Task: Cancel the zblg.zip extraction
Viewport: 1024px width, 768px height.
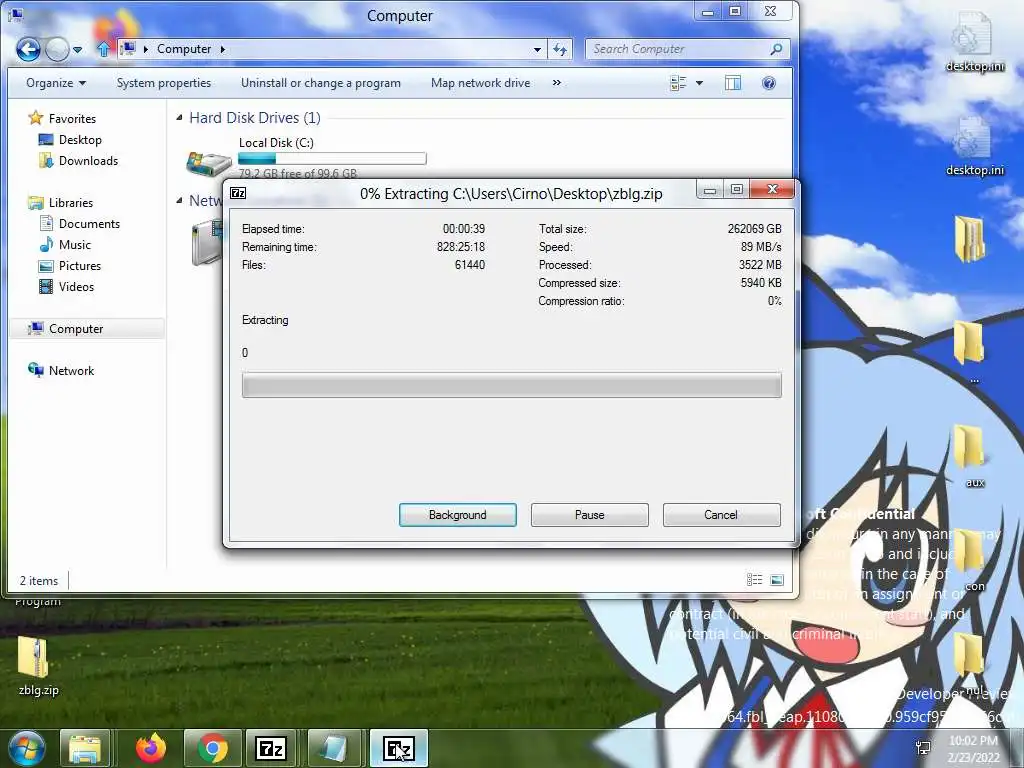Action: tap(721, 515)
